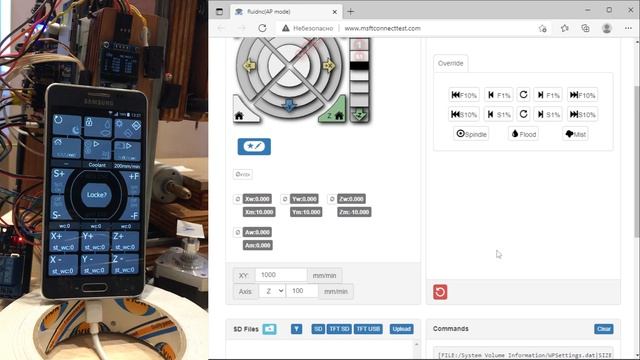Click the page vertical scrollbar
640x360 pixels.
[x=637, y=161]
